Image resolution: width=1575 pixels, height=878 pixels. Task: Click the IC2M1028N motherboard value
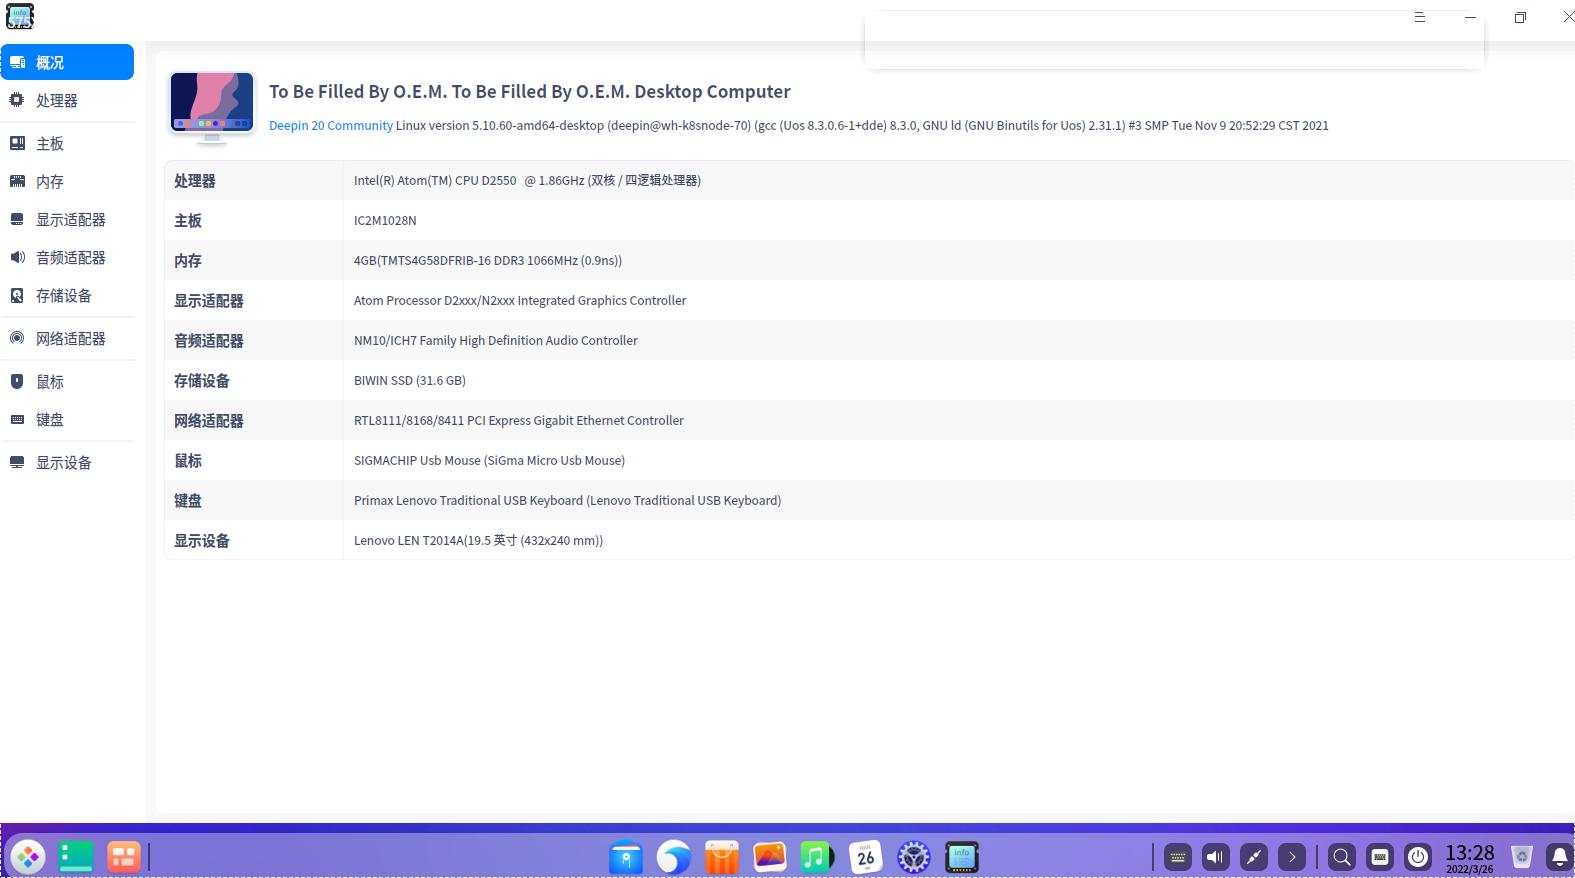click(385, 220)
